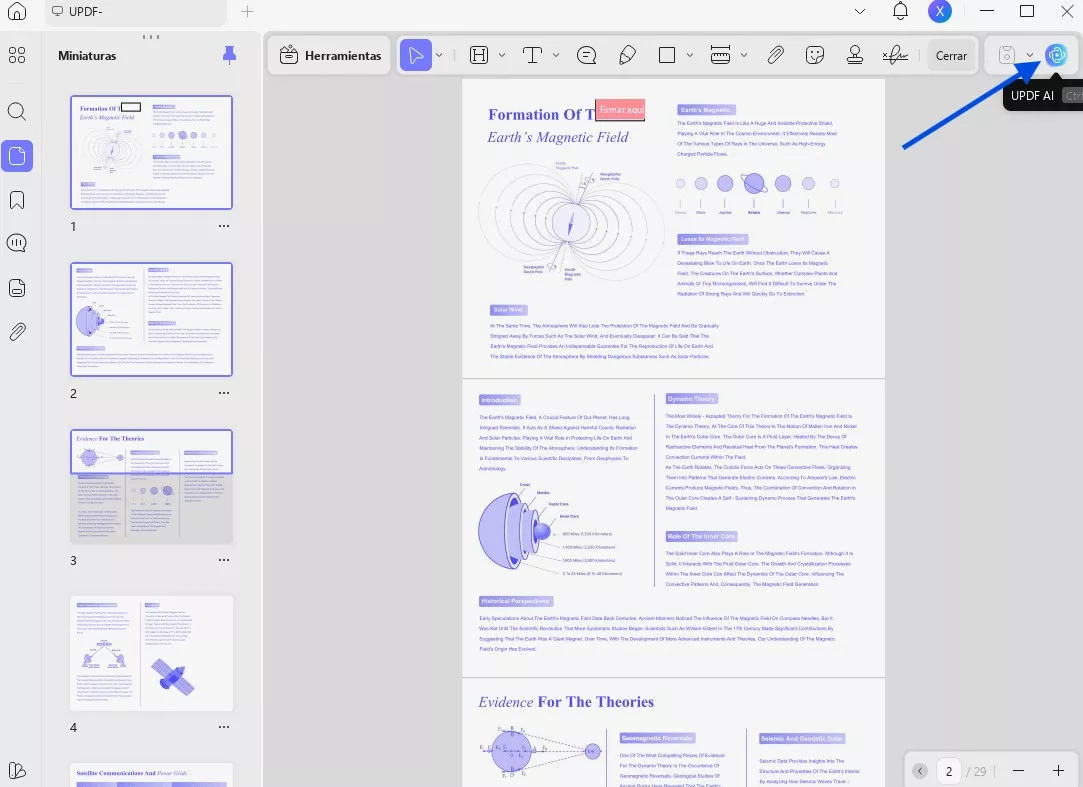Expand the highlight tool dropdown arrow

(x=502, y=55)
